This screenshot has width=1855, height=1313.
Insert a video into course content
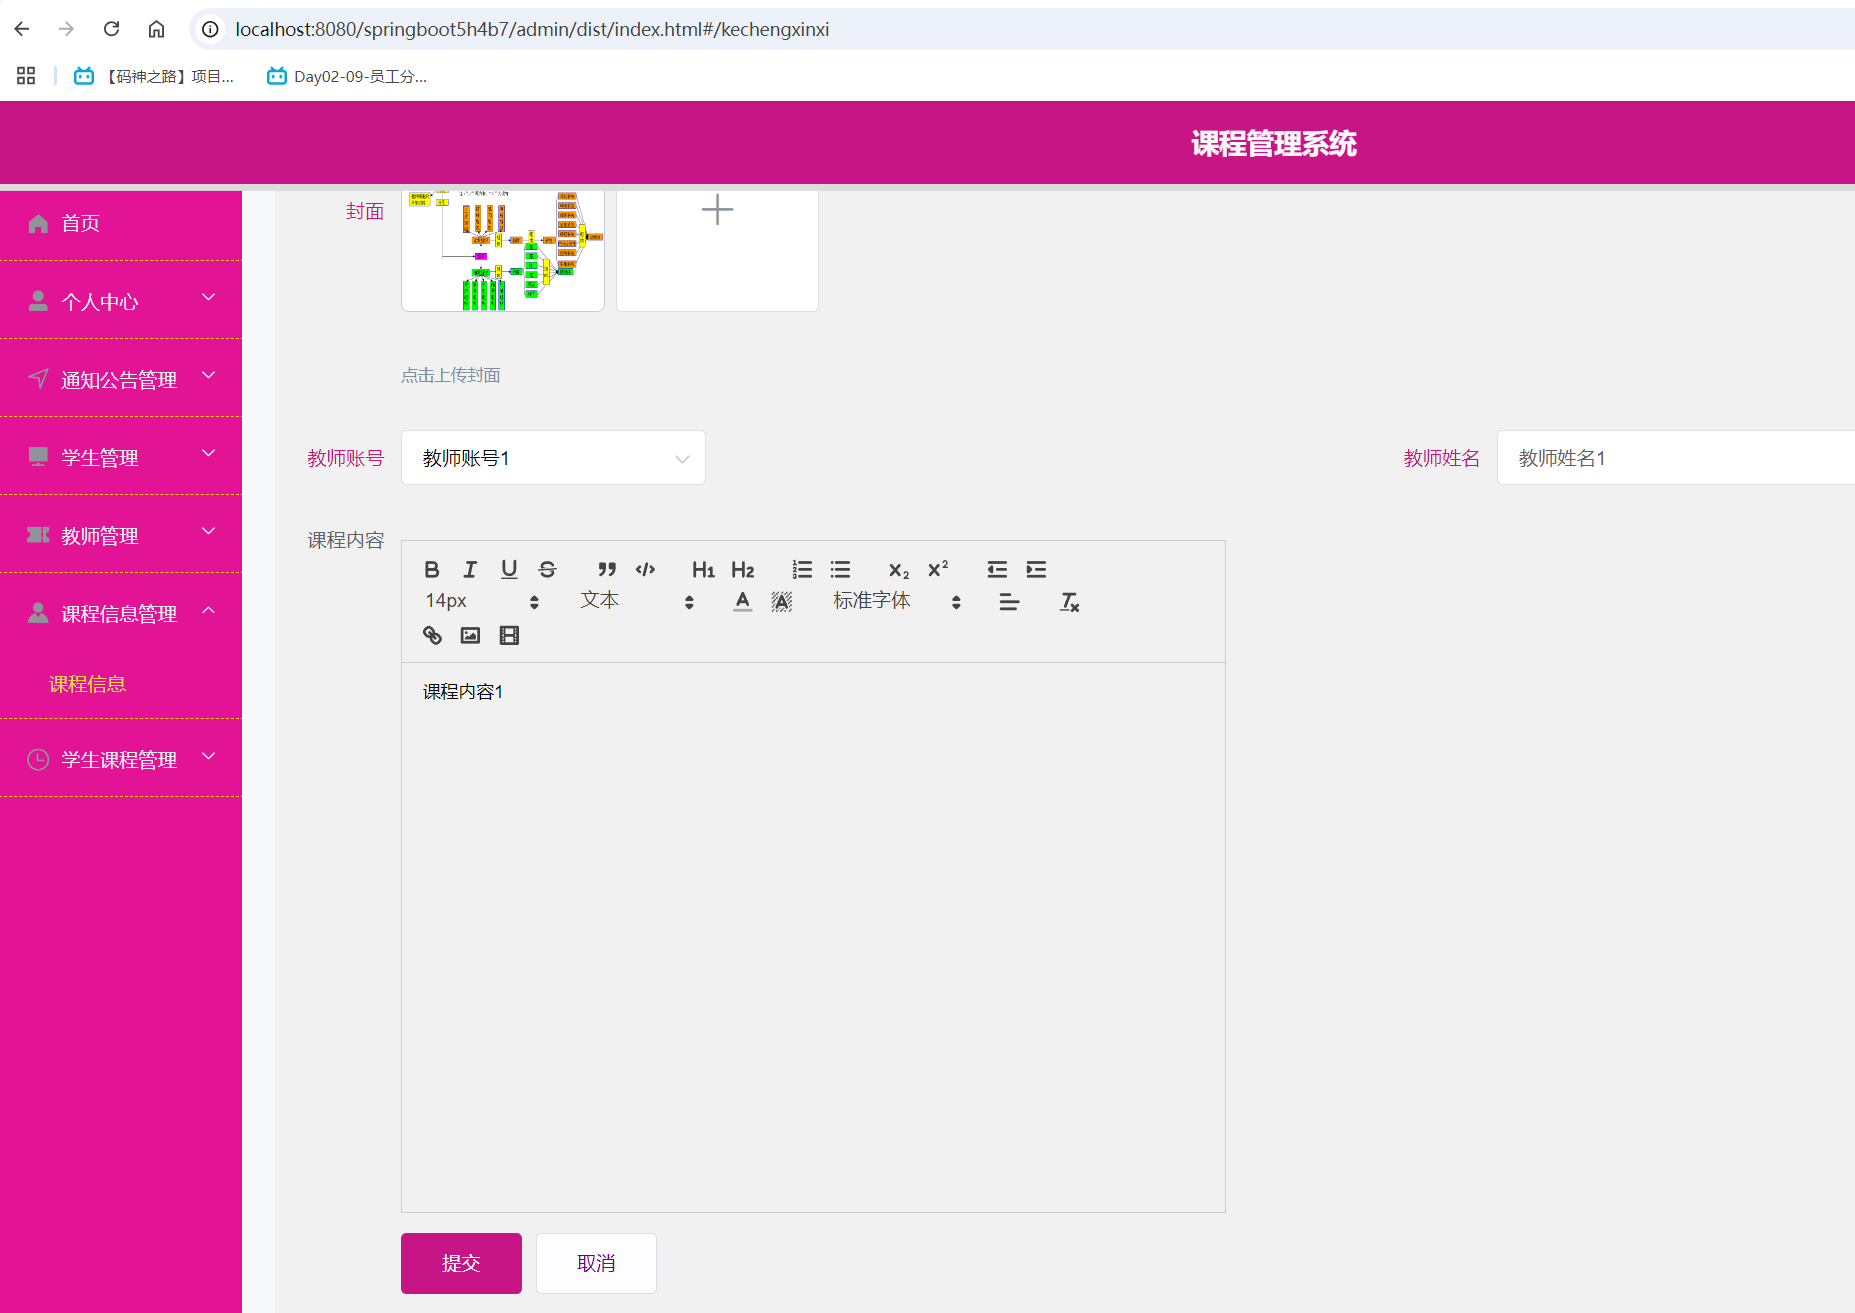pyautogui.click(x=509, y=635)
